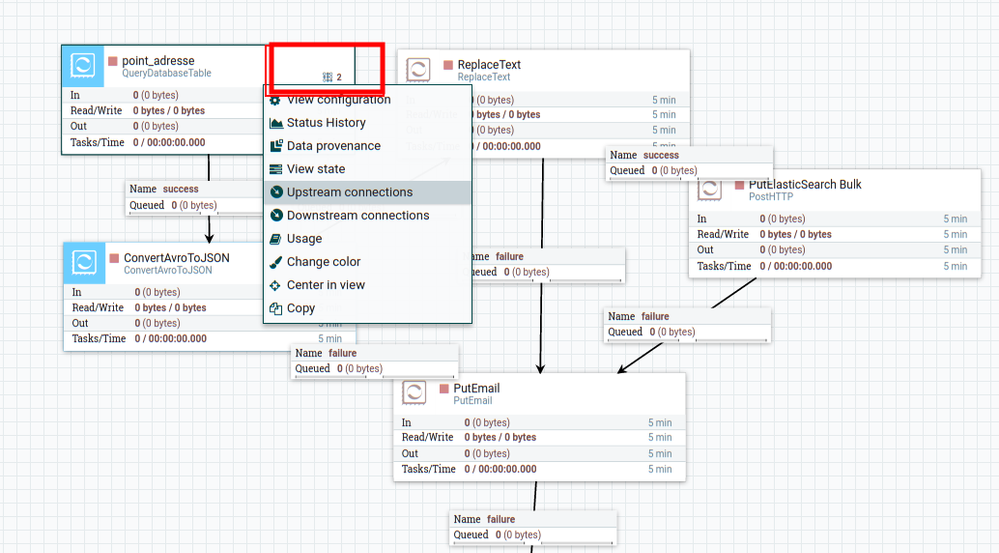999x553 pixels.
Task: Click the ReplaceText processor icon
Action: [x=418, y=69]
